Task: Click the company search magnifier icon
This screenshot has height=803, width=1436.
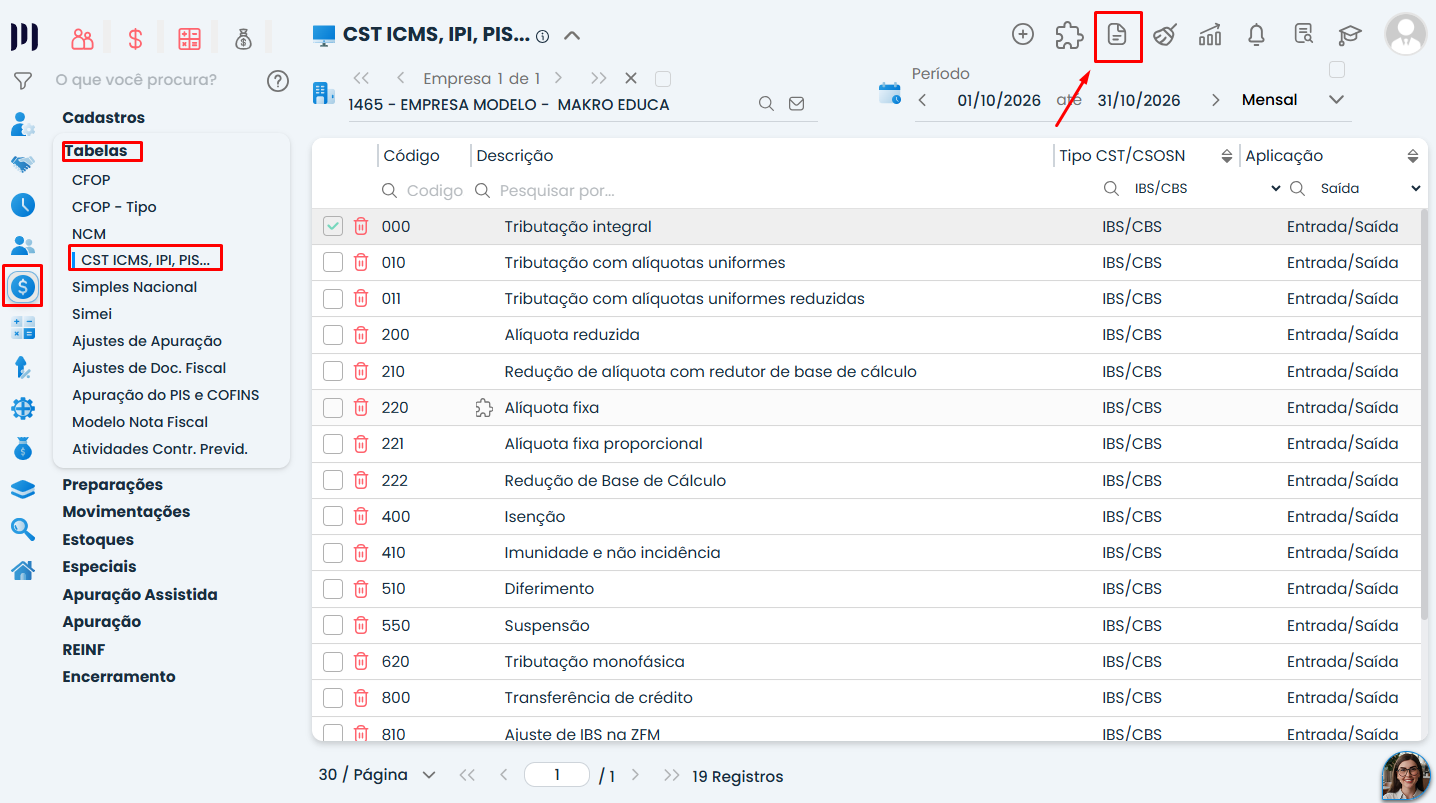Action: point(766,103)
